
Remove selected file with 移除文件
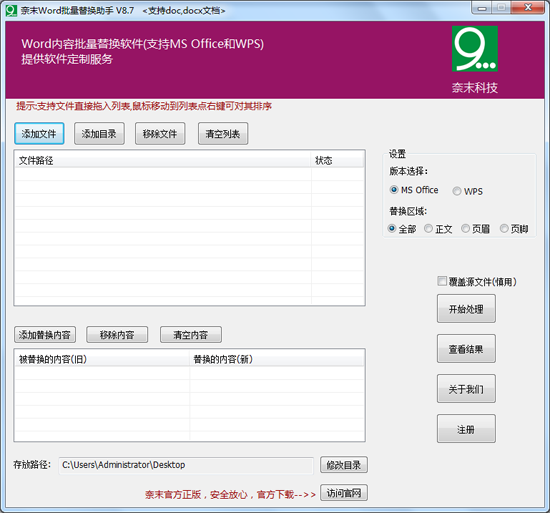(160, 134)
